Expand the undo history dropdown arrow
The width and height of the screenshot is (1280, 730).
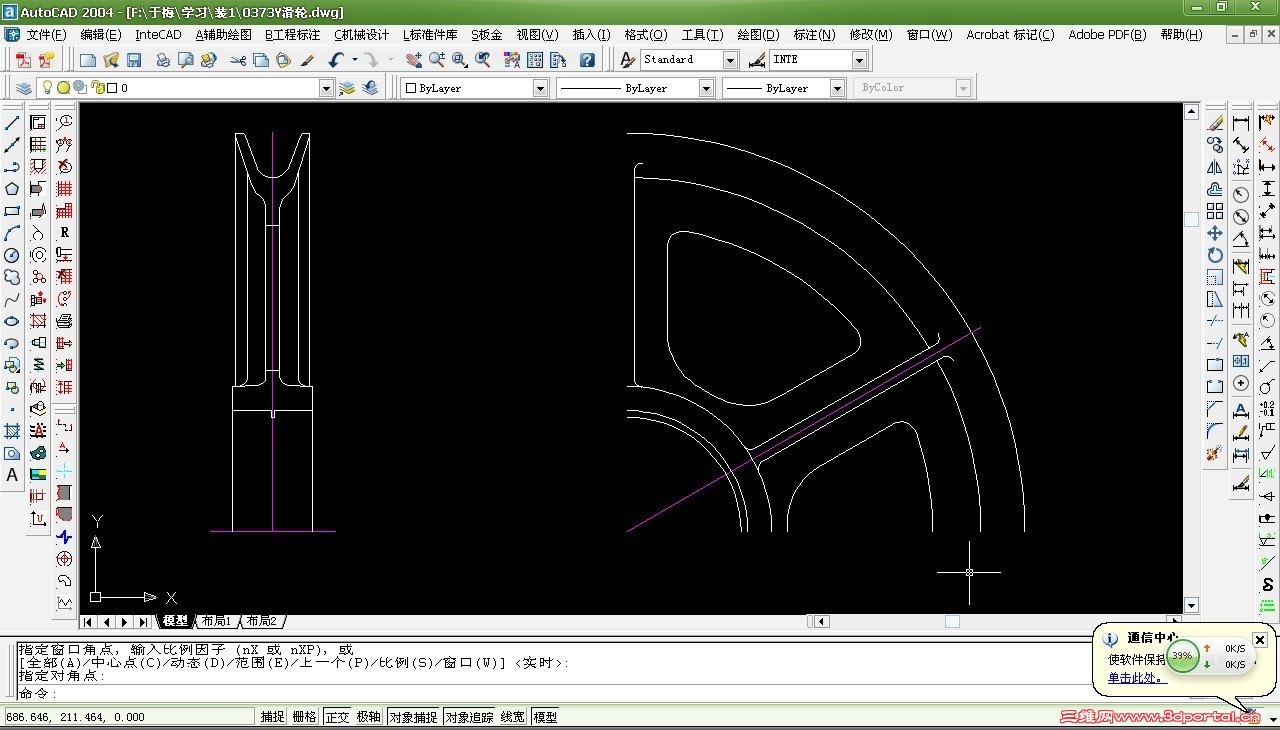[354, 60]
